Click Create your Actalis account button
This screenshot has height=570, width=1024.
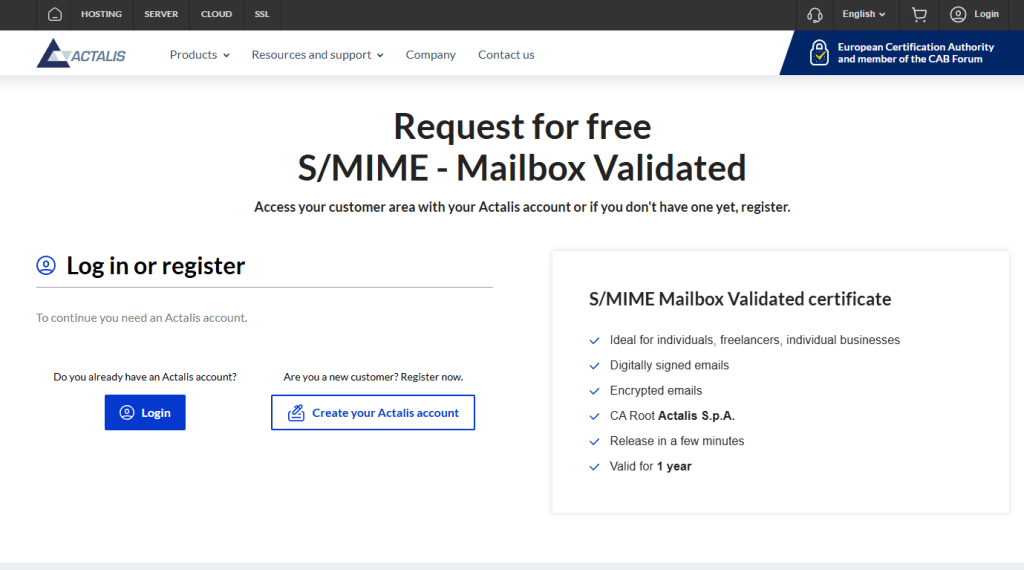[x=373, y=413]
